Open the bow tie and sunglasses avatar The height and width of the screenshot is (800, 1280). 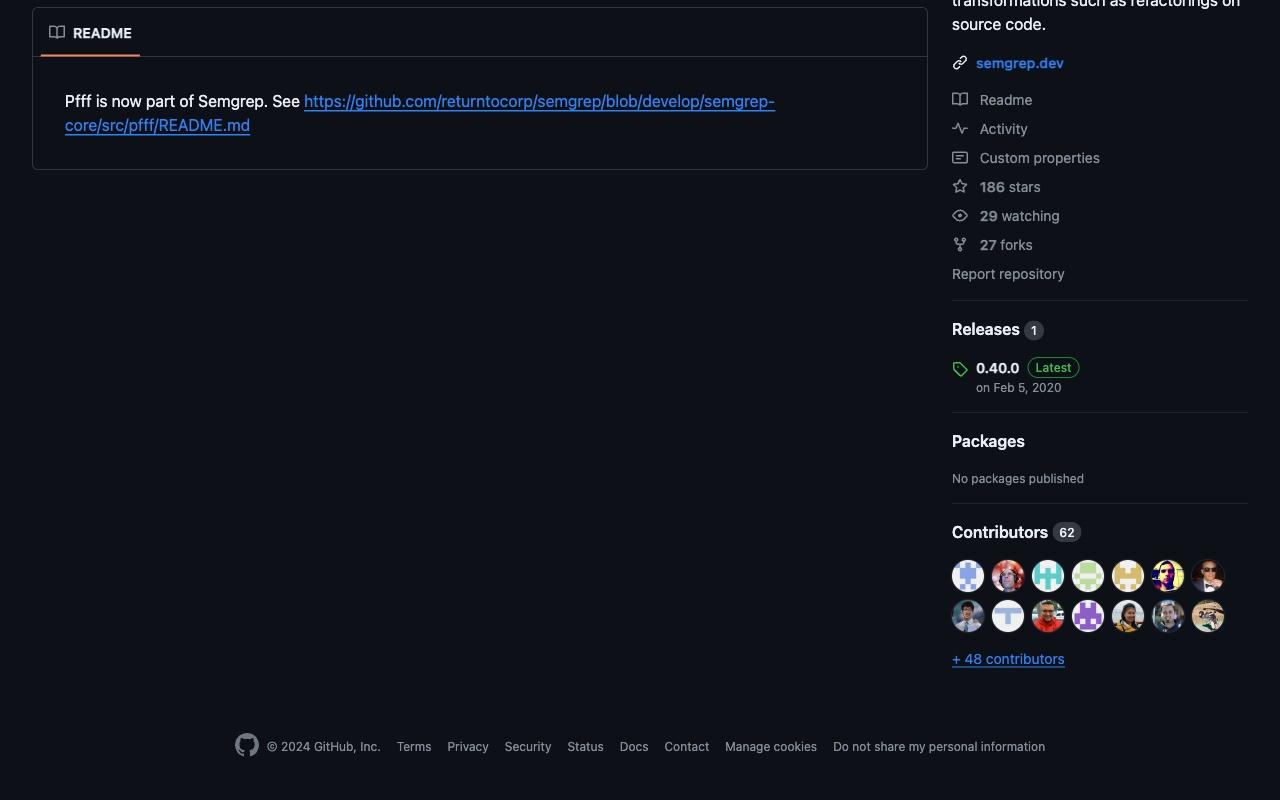pyautogui.click(x=1208, y=576)
